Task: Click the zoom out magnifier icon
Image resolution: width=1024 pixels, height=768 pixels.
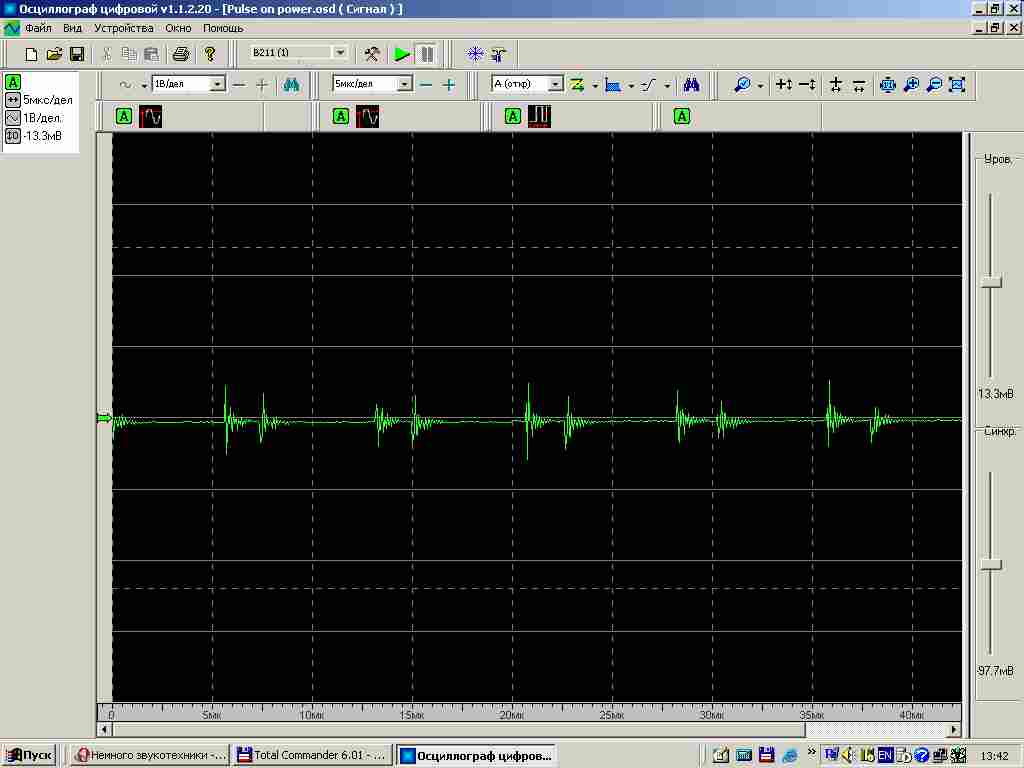Action: (934, 85)
